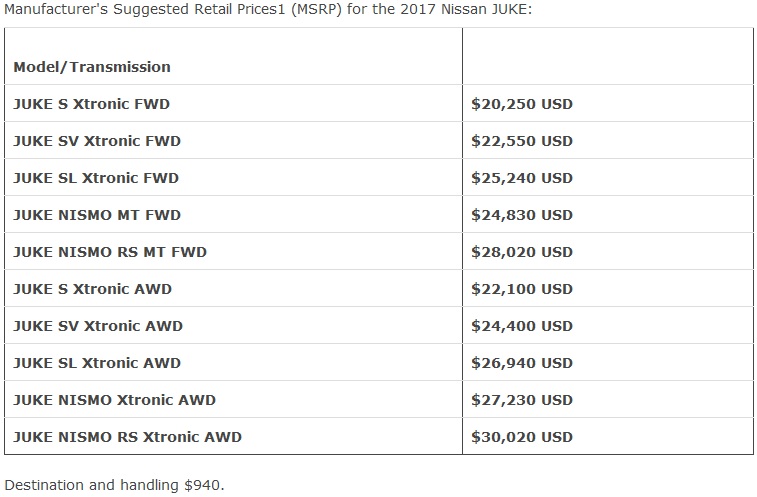Click the $28,020 USD price

coord(522,252)
